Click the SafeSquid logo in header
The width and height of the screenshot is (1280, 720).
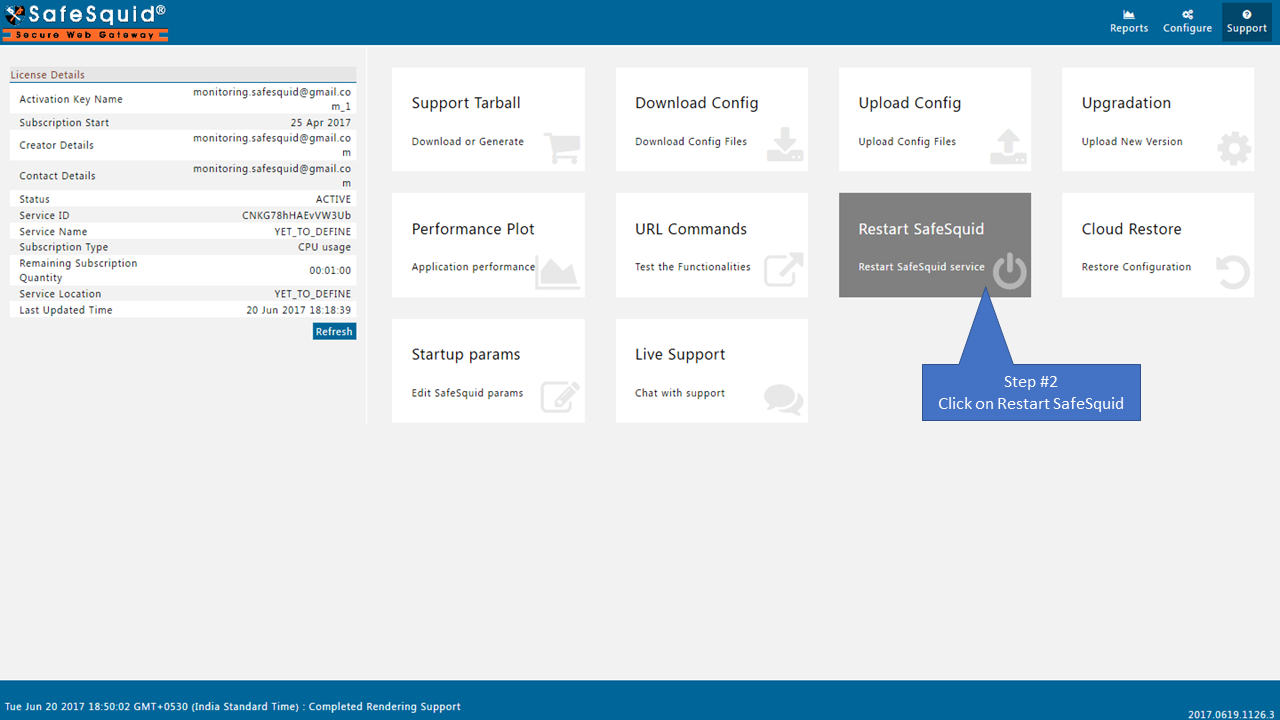85,21
